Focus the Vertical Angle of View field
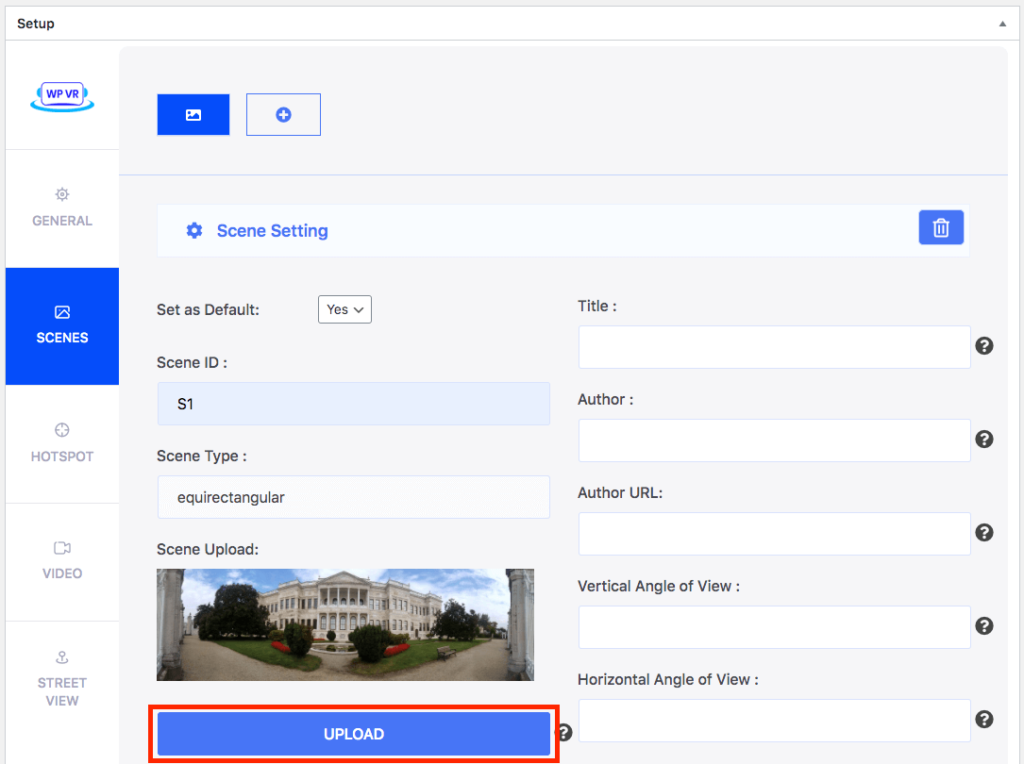 click(775, 627)
